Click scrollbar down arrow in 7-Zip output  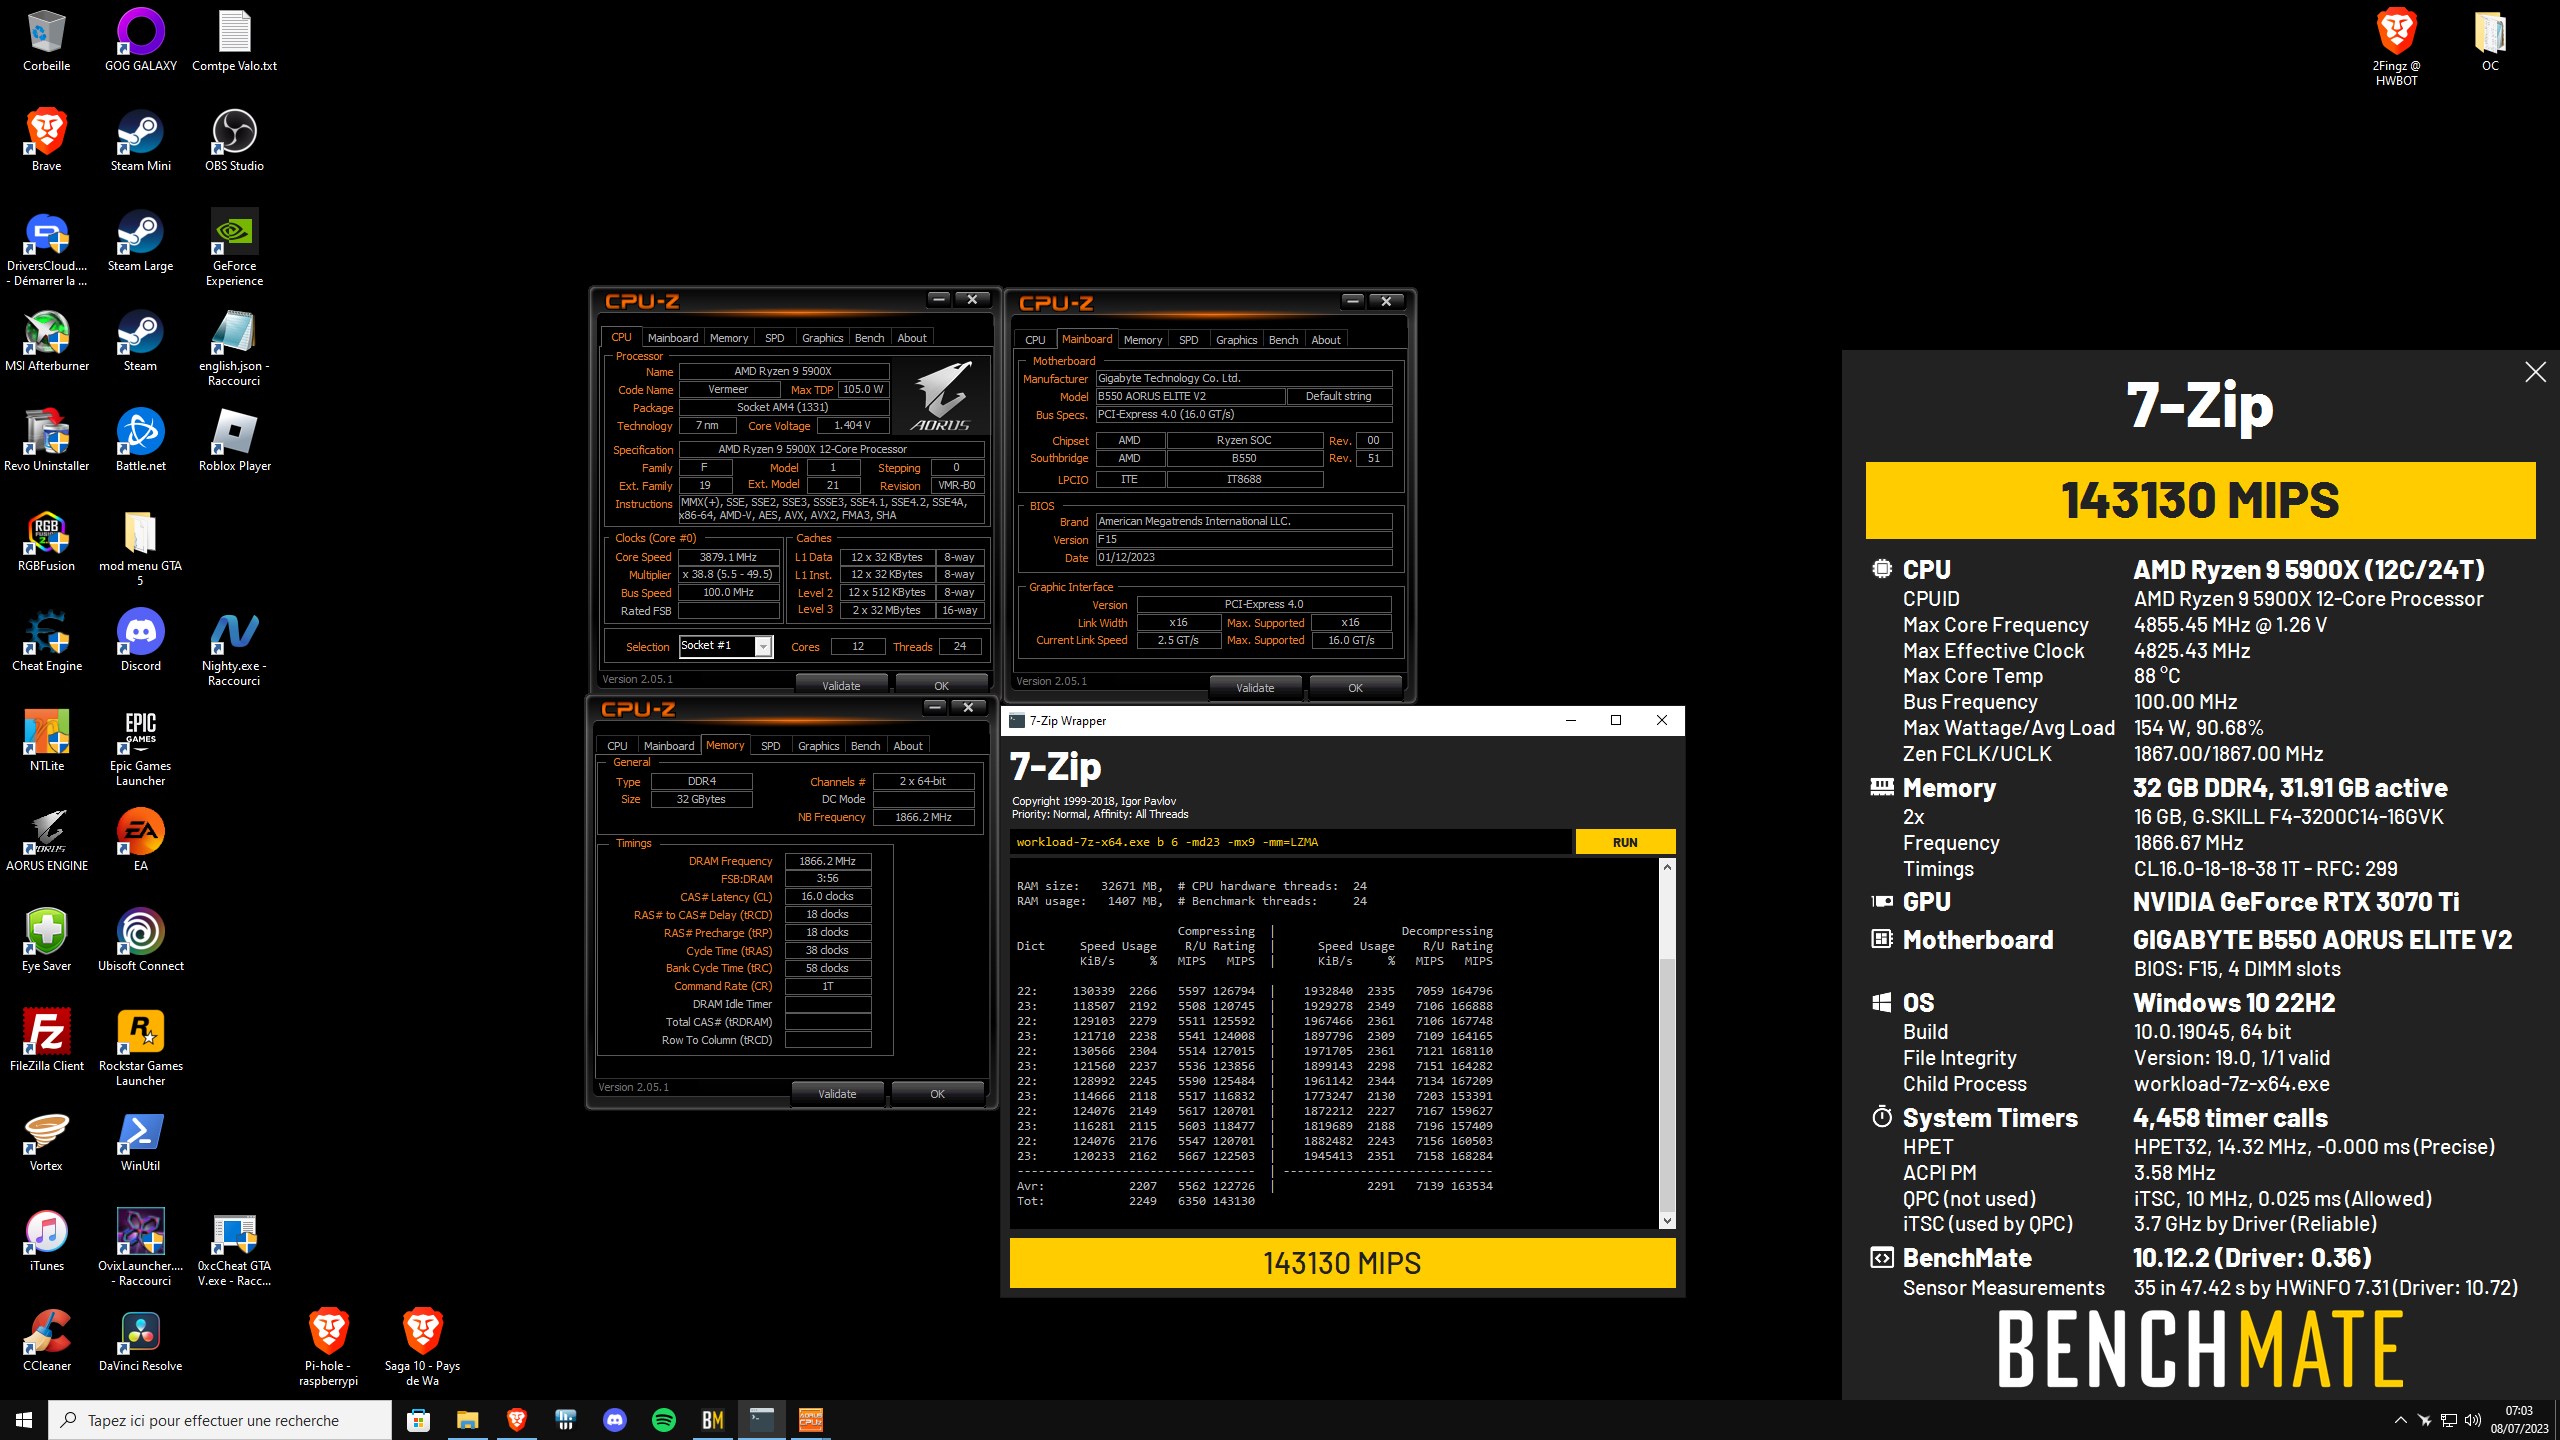click(1666, 1221)
